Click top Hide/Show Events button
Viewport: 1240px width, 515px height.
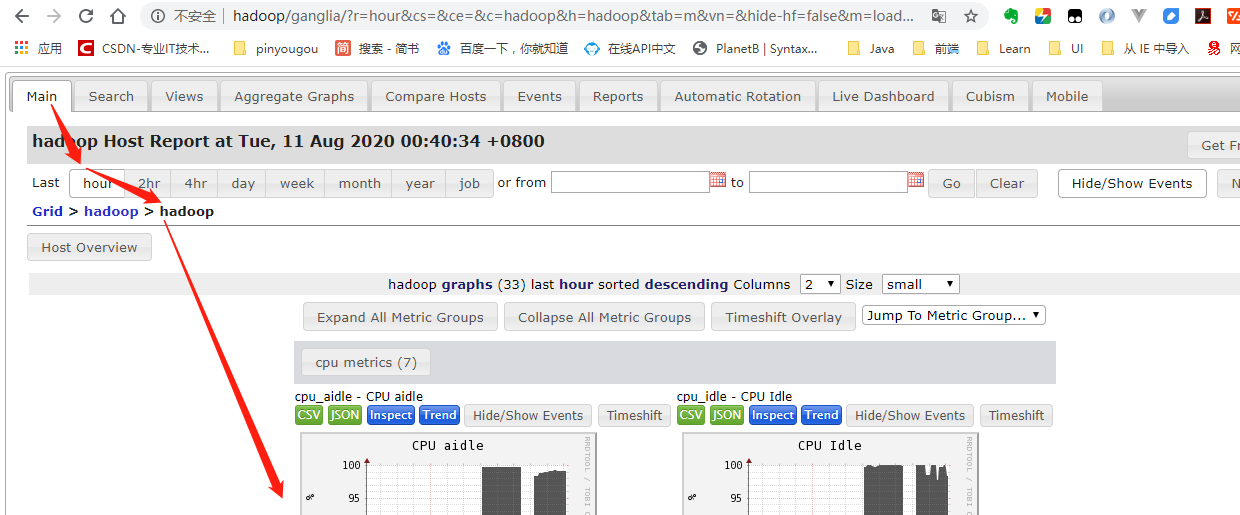point(1132,183)
